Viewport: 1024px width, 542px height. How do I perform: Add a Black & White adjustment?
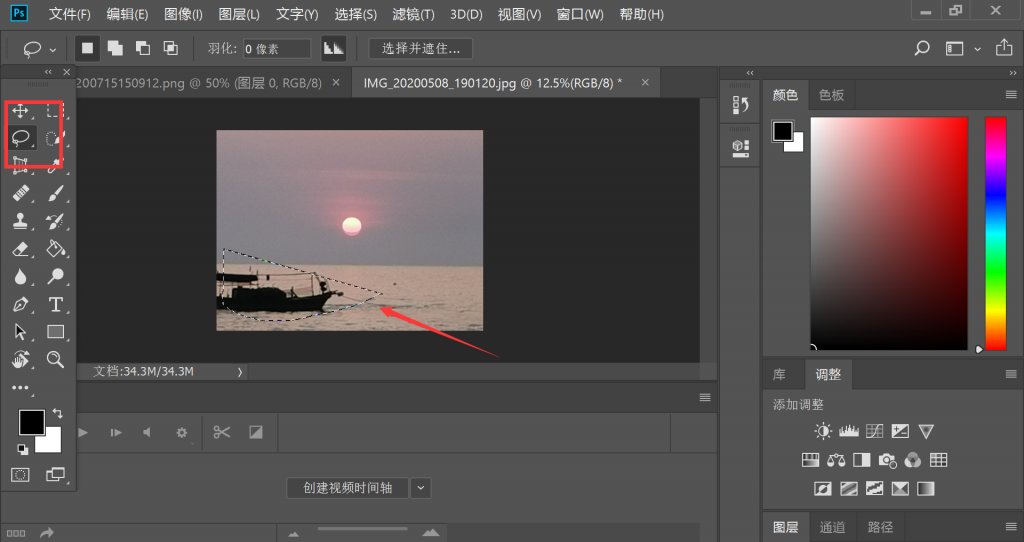[862, 460]
